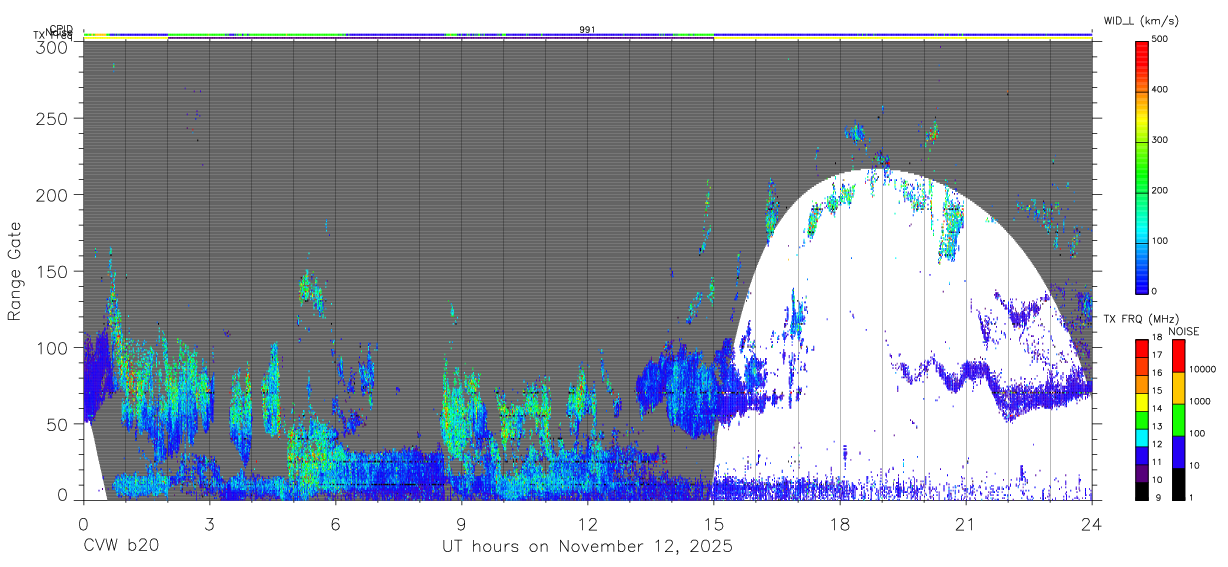Click the range gate tick label '250'
The image size is (1228, 567).
(53, 118)
